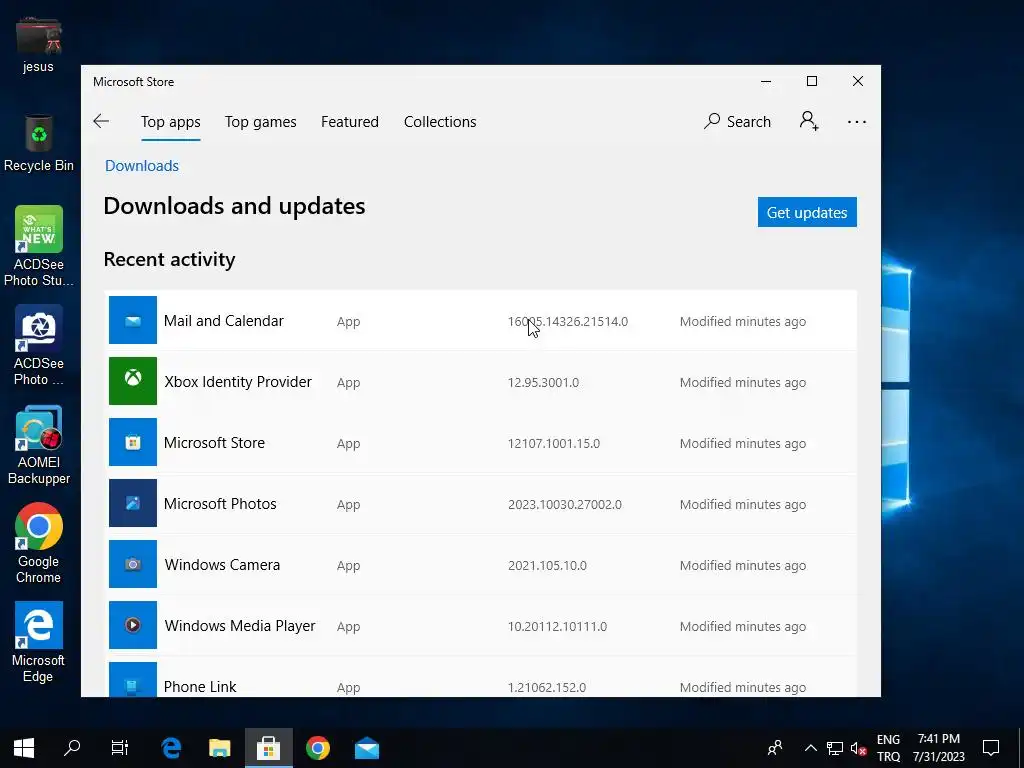
Task: Launch Chrome from the taskbar
Action: [317, 748]
